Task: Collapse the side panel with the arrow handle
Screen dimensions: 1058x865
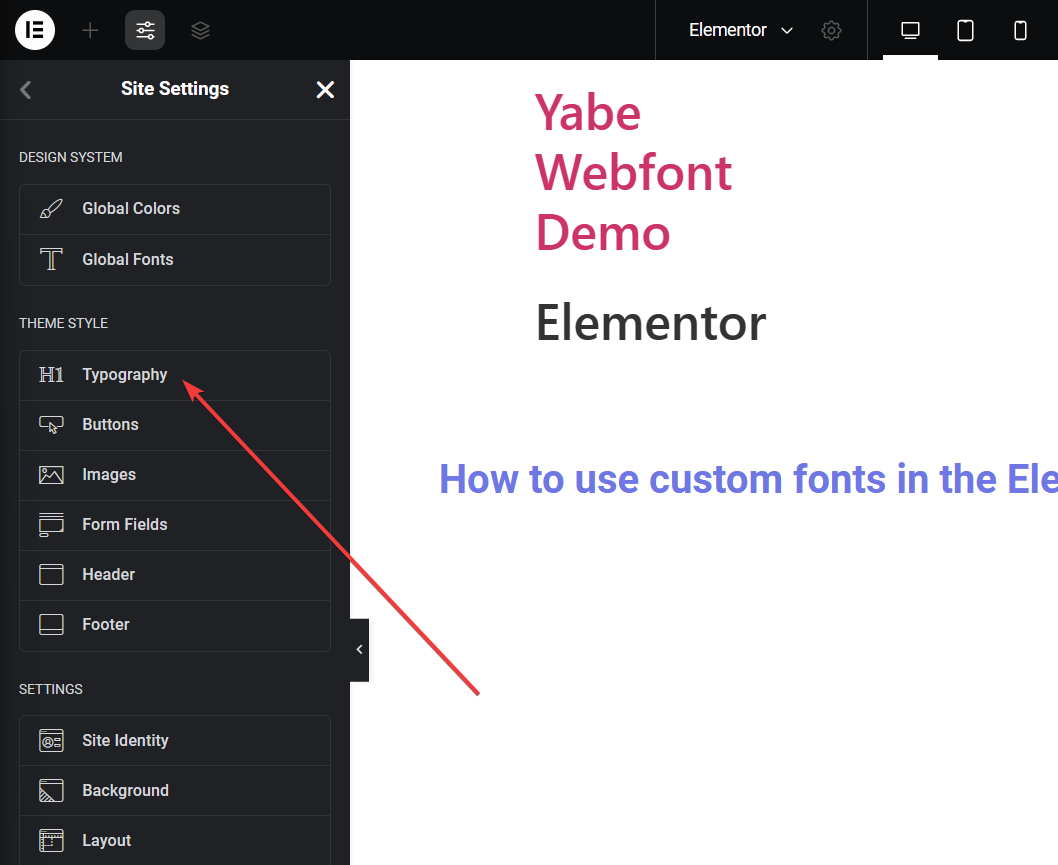Action: (360, 650)
